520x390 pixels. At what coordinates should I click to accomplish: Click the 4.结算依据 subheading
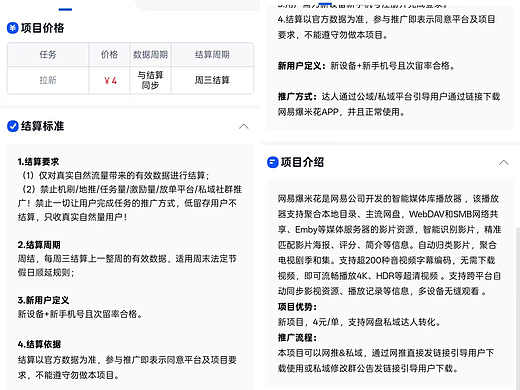[x=39, y=344]
